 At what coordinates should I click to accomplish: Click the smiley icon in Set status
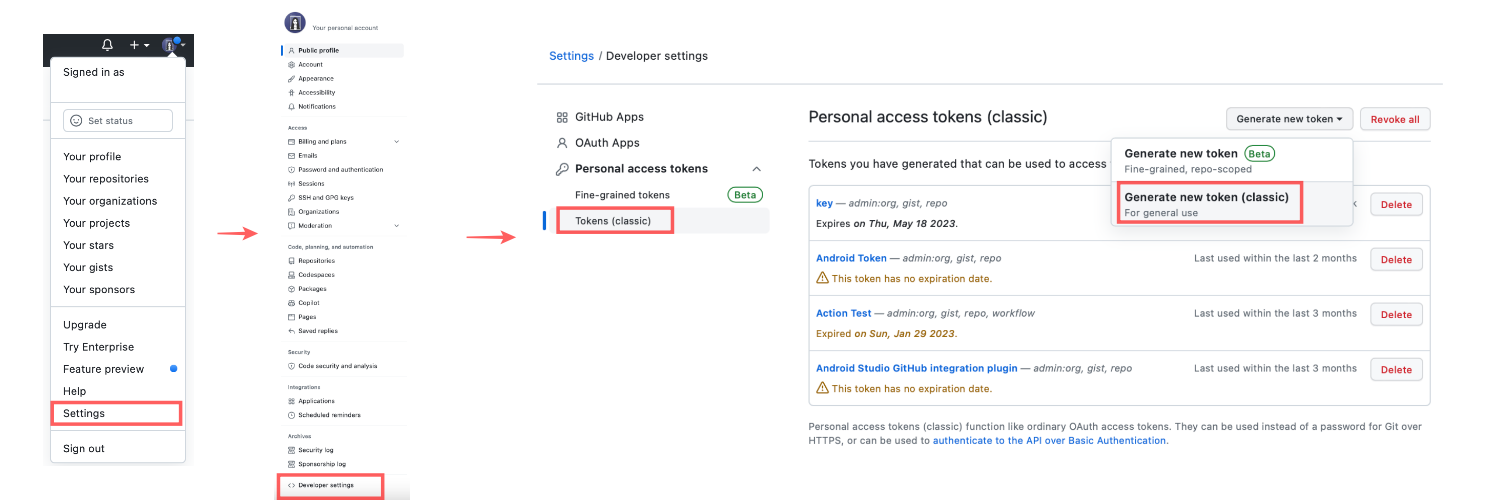point(76,121)
